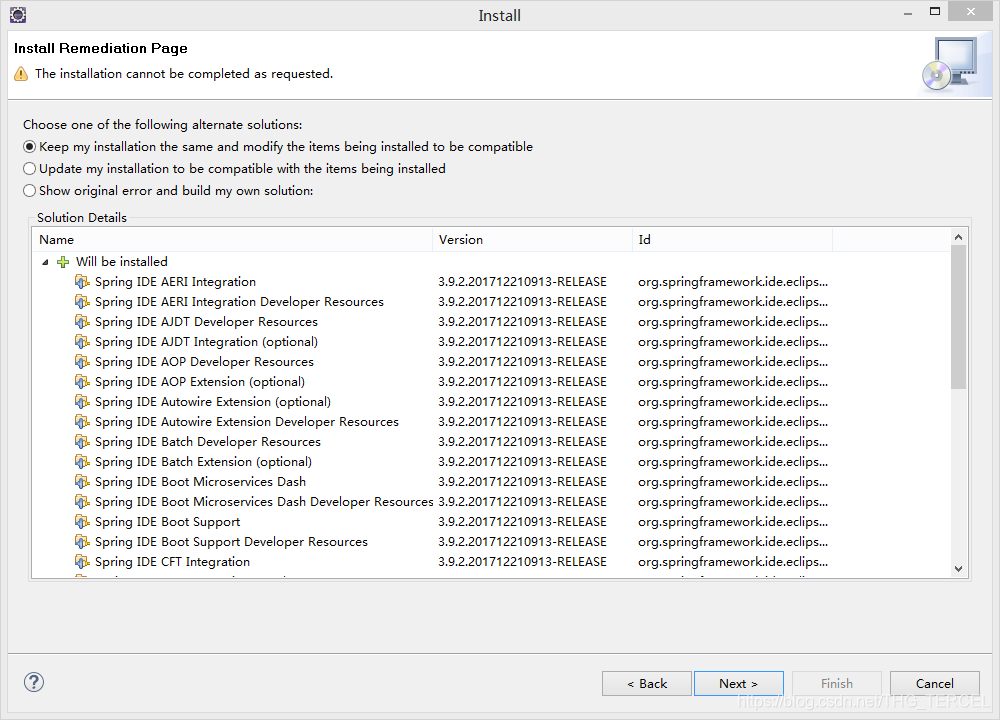Select Spring IDE AJDT Developer Resources row

206,321
